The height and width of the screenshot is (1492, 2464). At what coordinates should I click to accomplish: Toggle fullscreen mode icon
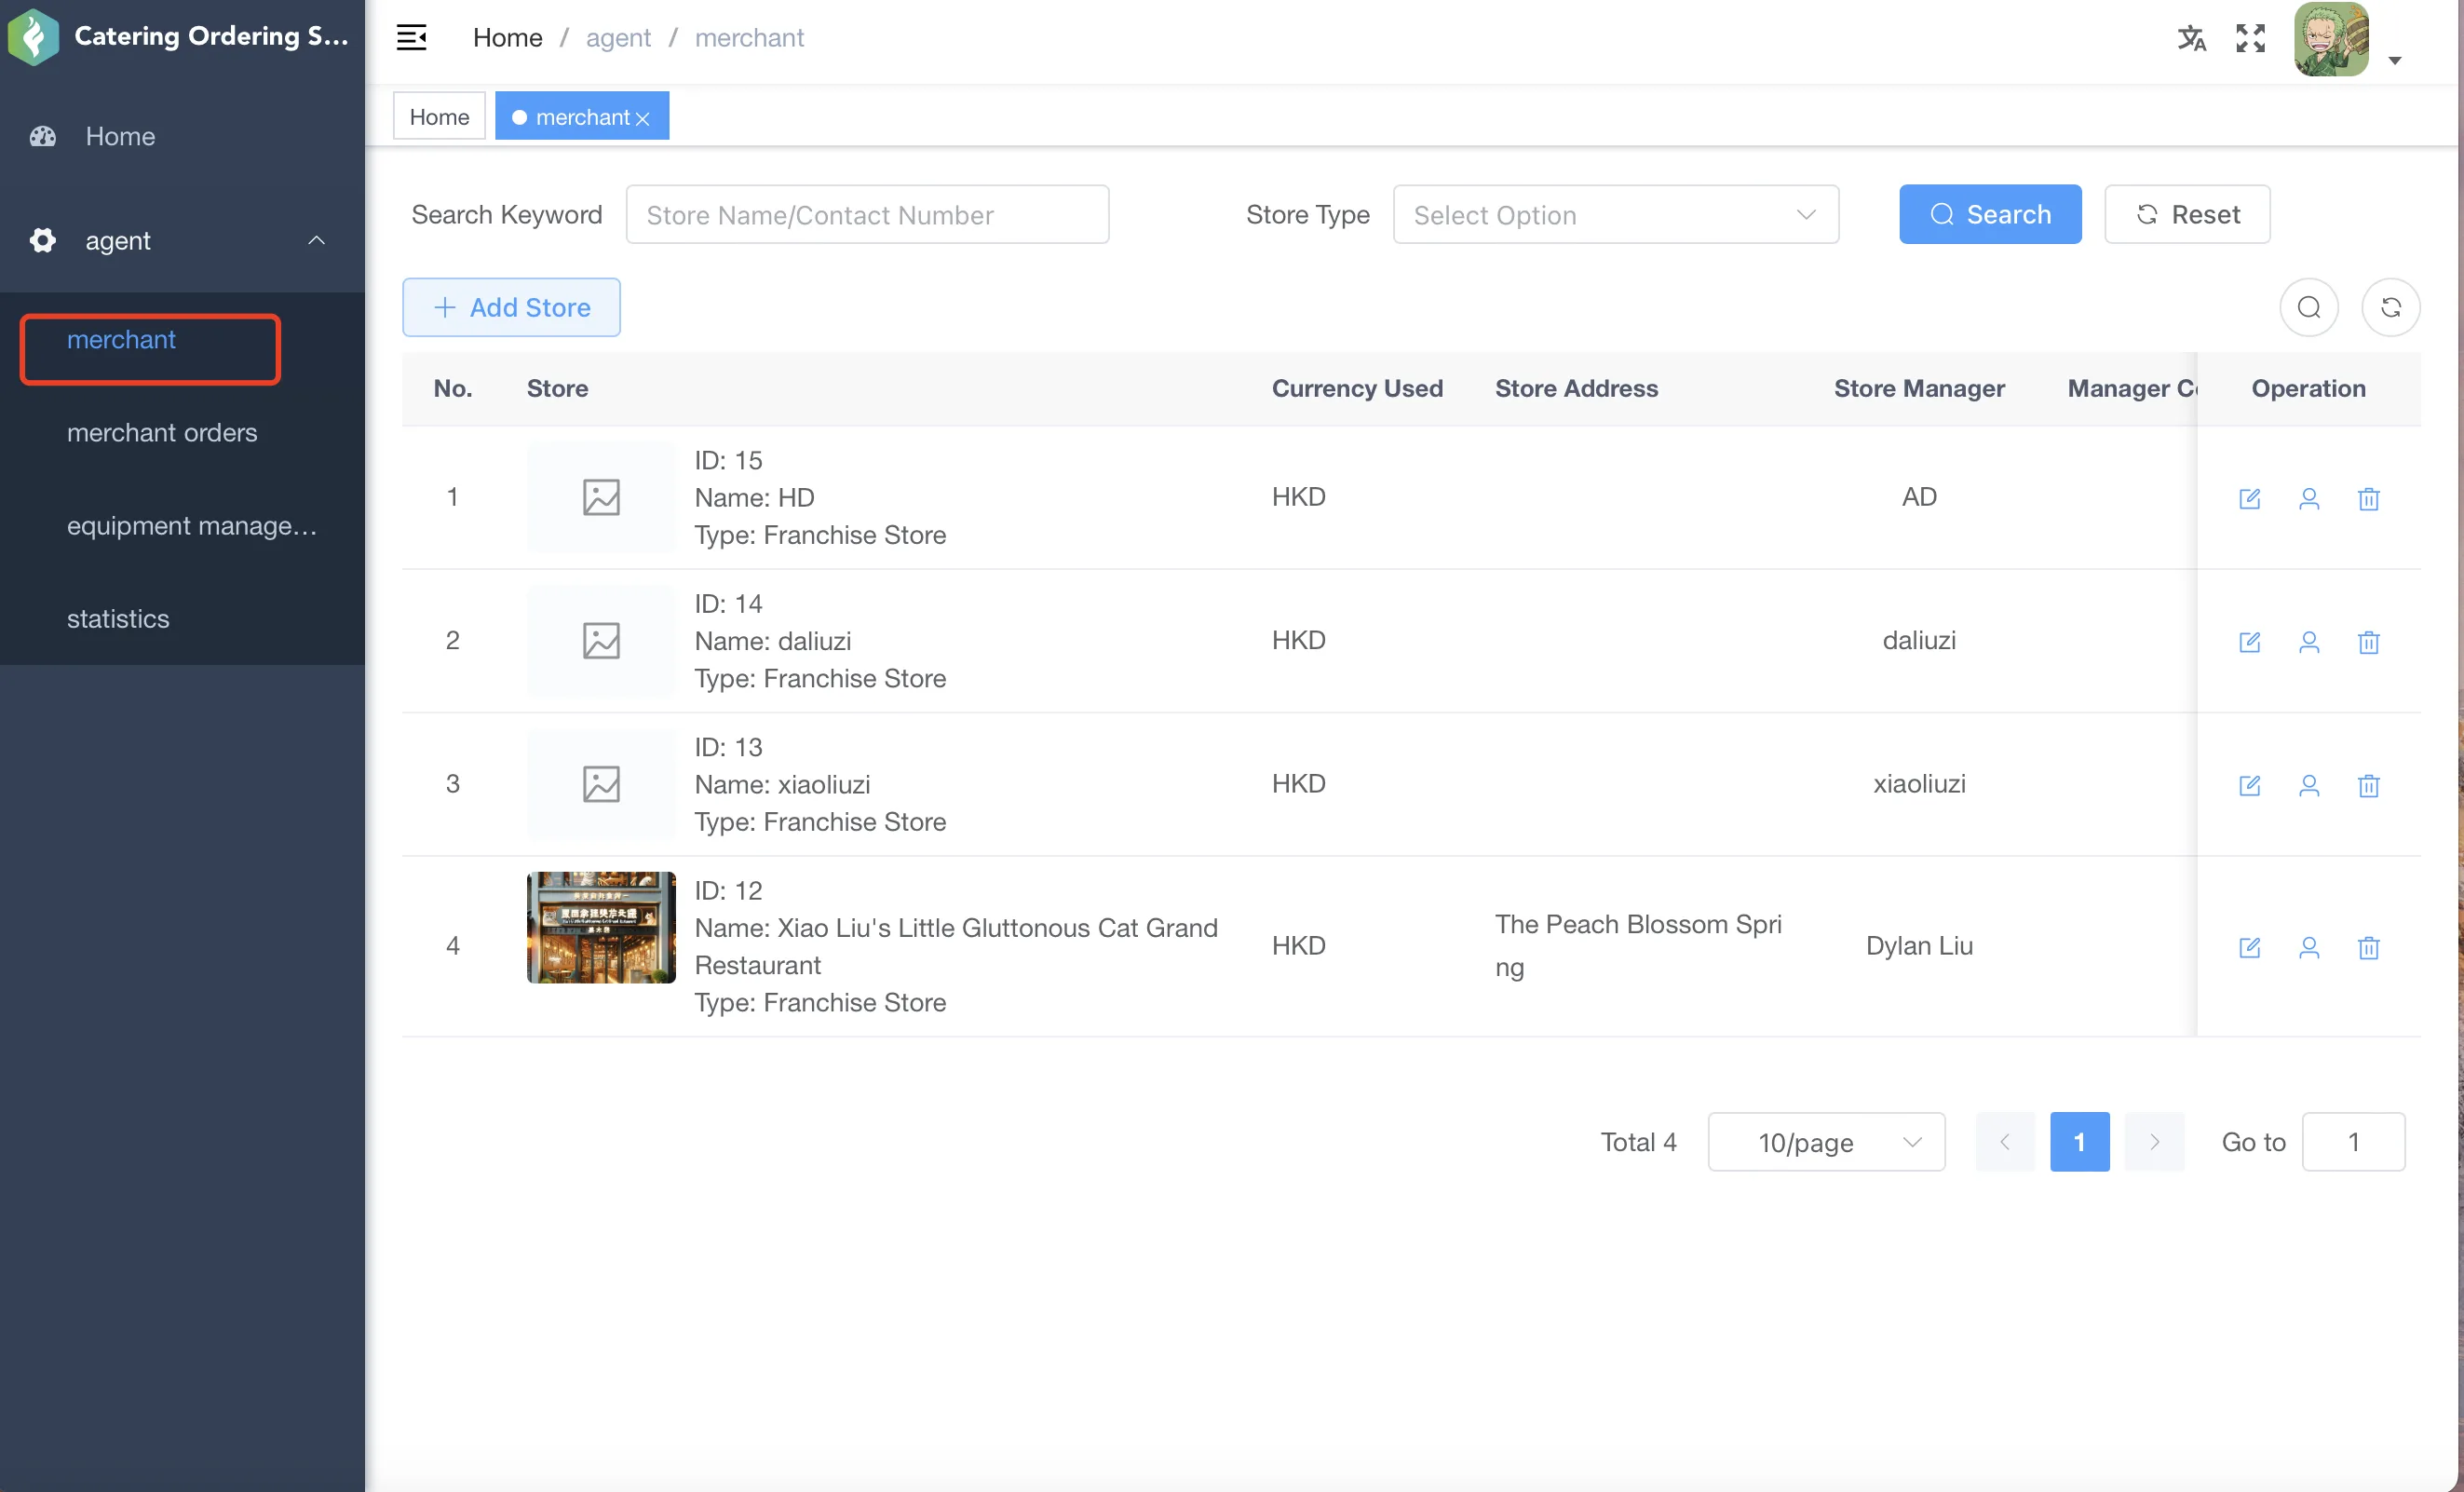pyautogui.click(x=2250, y=38)
